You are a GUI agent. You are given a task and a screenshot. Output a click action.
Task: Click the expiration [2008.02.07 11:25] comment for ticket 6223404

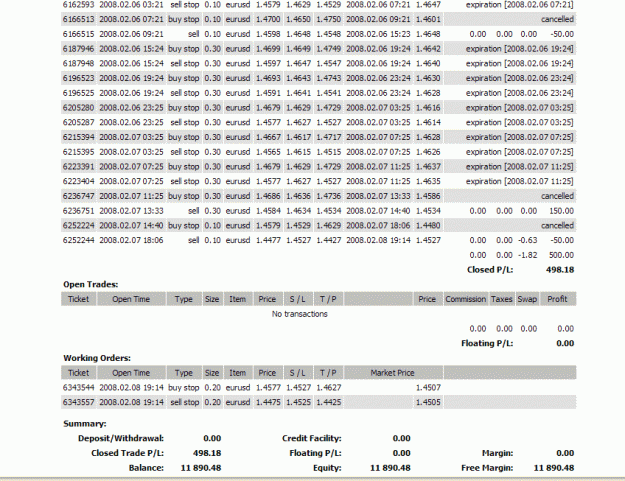519,181
